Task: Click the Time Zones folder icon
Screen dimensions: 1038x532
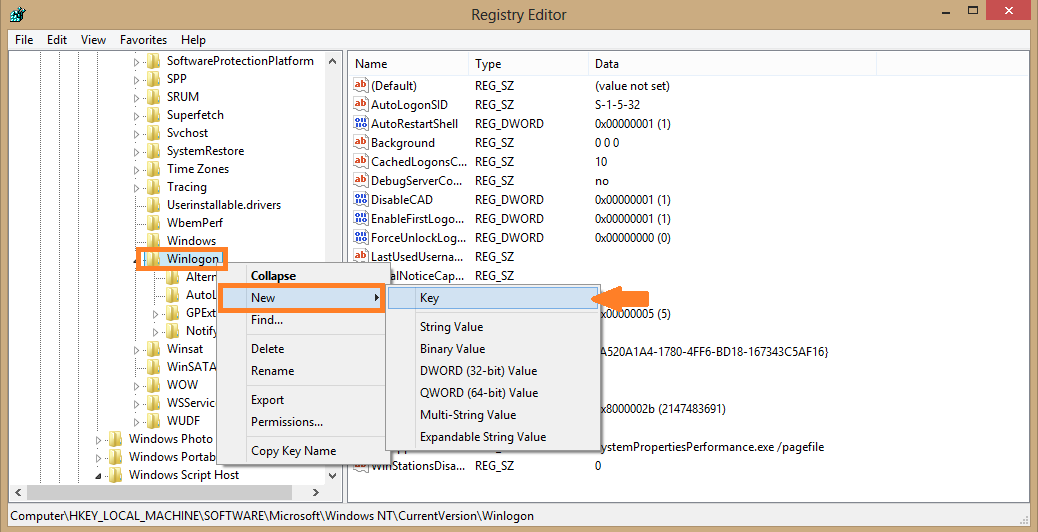Action: 154,169
